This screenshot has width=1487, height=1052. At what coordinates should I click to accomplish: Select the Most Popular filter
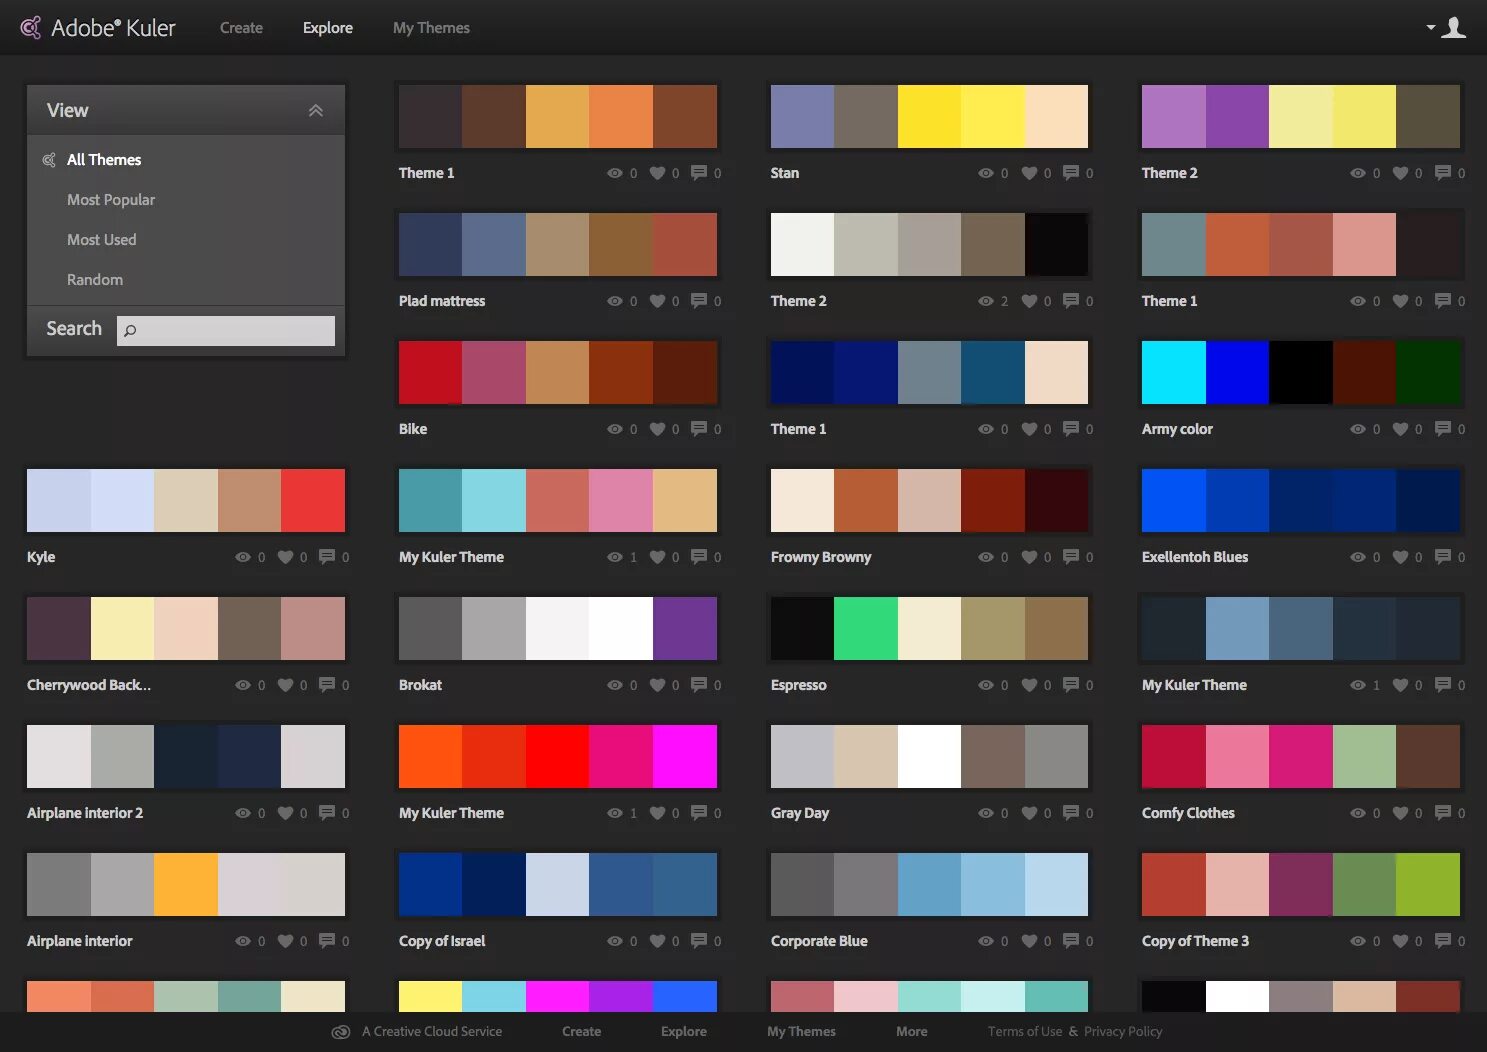click(111, 199)
